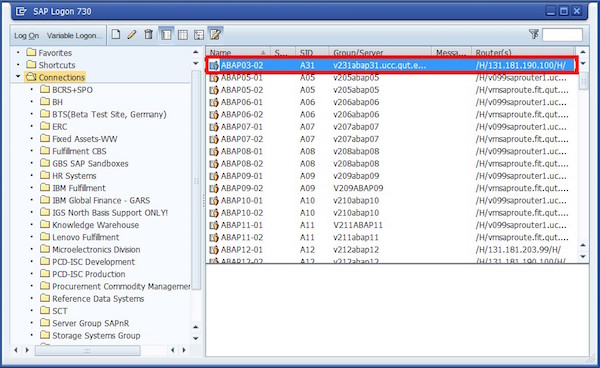Image resolution: width=600 pixels, height=368 pixels.
Task: Select the IBM Fulfillment folder
Action: pos(73,188)
